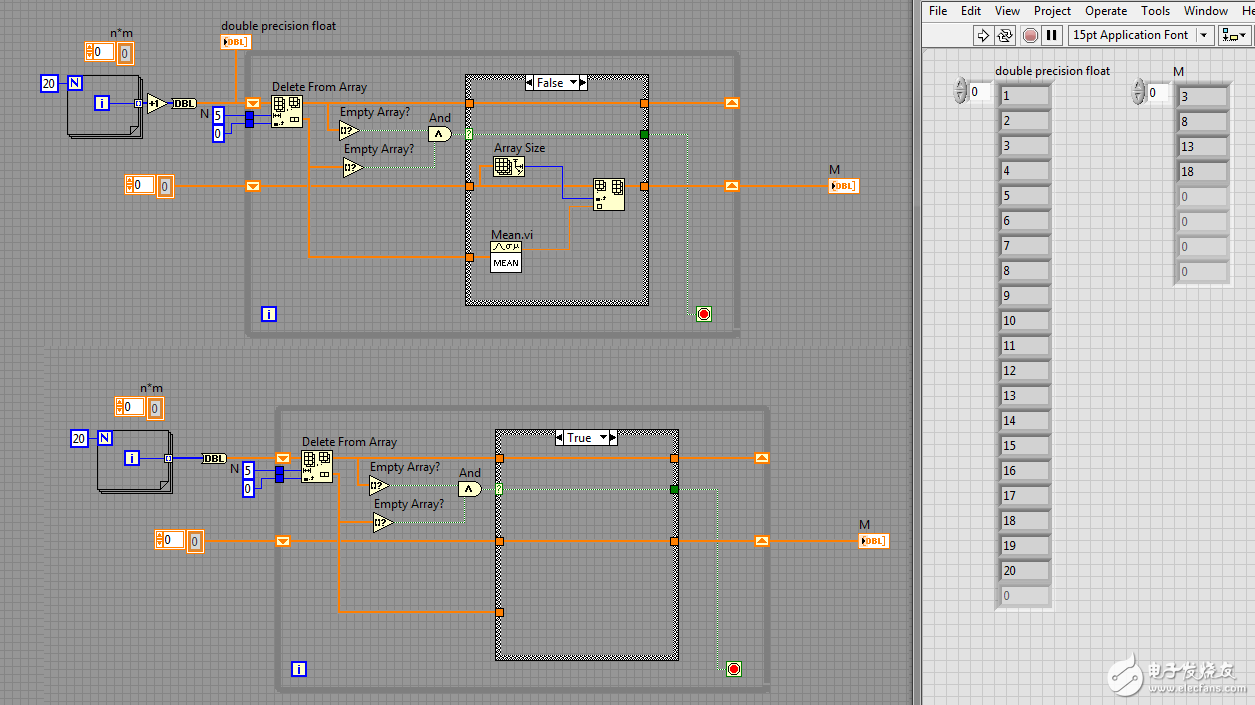Select the upper Delete From Array node

pyautogui.click(x=287, y=111)
